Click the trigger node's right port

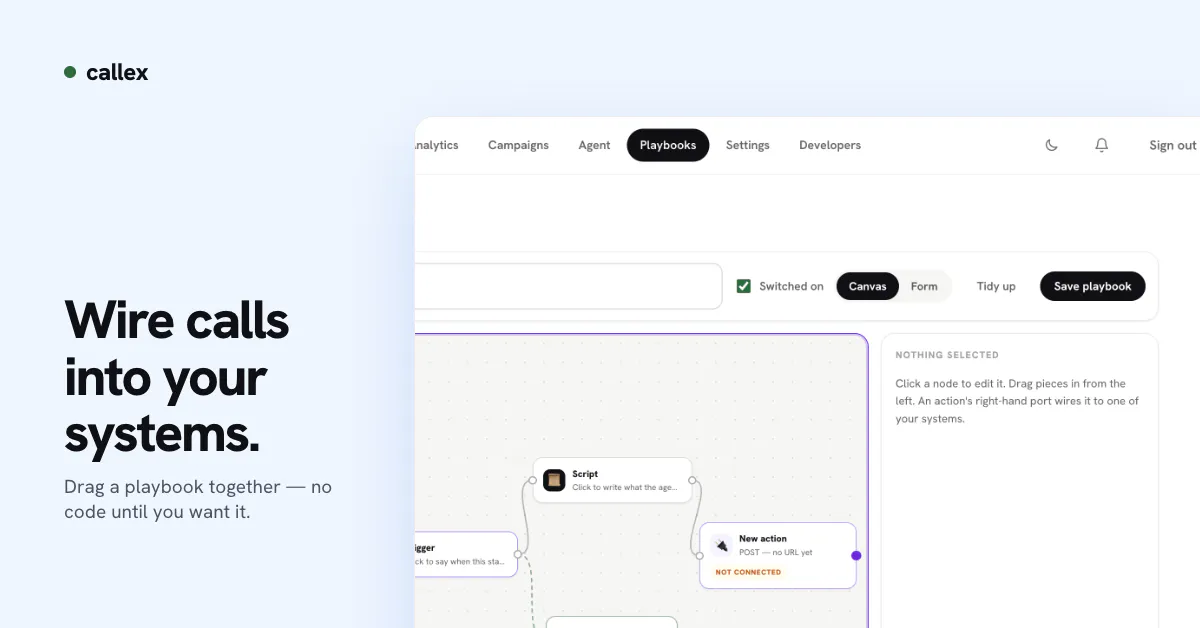[x=518, y=554]
